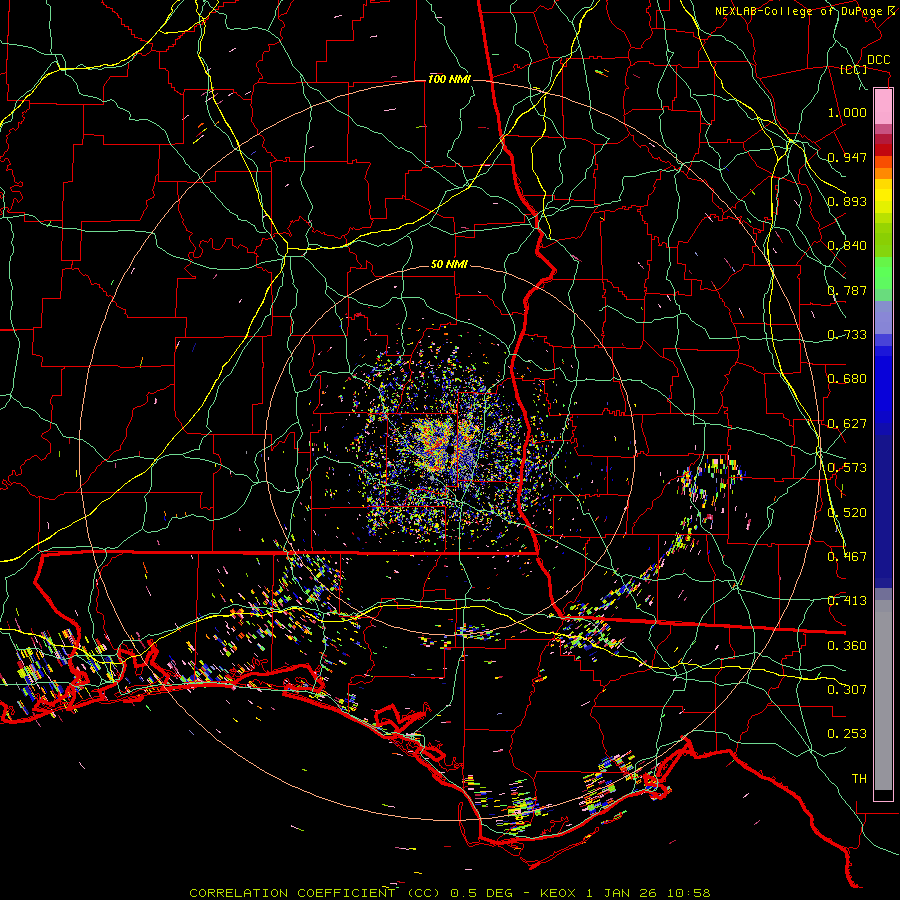Click the 50 NMI range ring label
The image size is (900, 900).
point(449,265)
